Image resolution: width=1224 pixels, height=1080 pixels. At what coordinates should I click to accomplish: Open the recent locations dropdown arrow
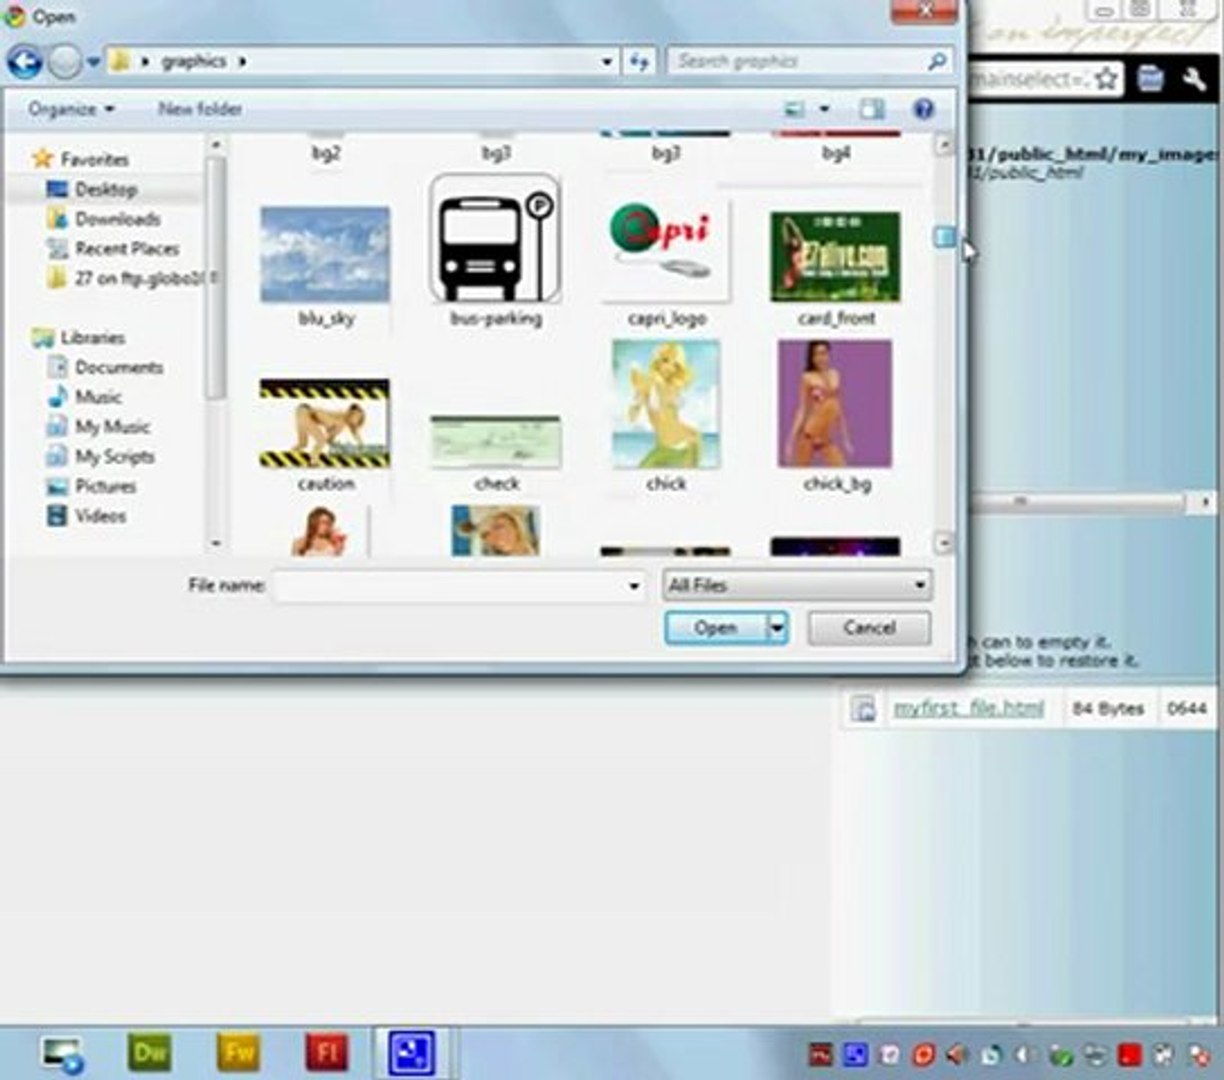tap(93, 62)
